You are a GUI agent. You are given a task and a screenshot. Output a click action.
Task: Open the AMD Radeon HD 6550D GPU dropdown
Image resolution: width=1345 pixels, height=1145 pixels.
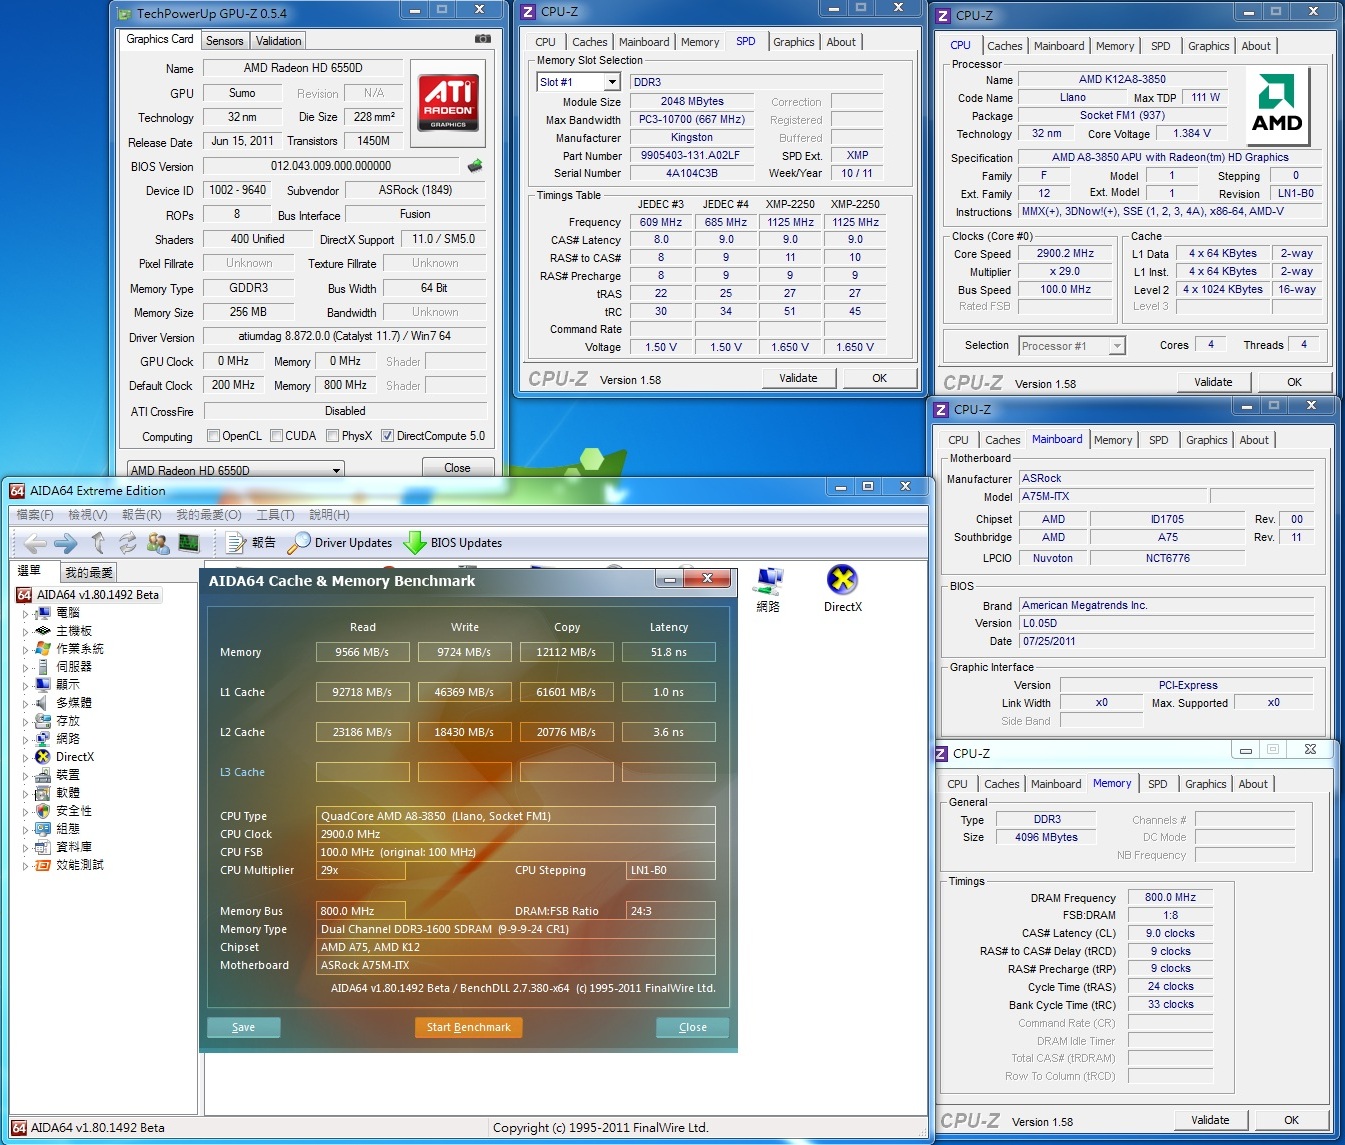point(336,470)
